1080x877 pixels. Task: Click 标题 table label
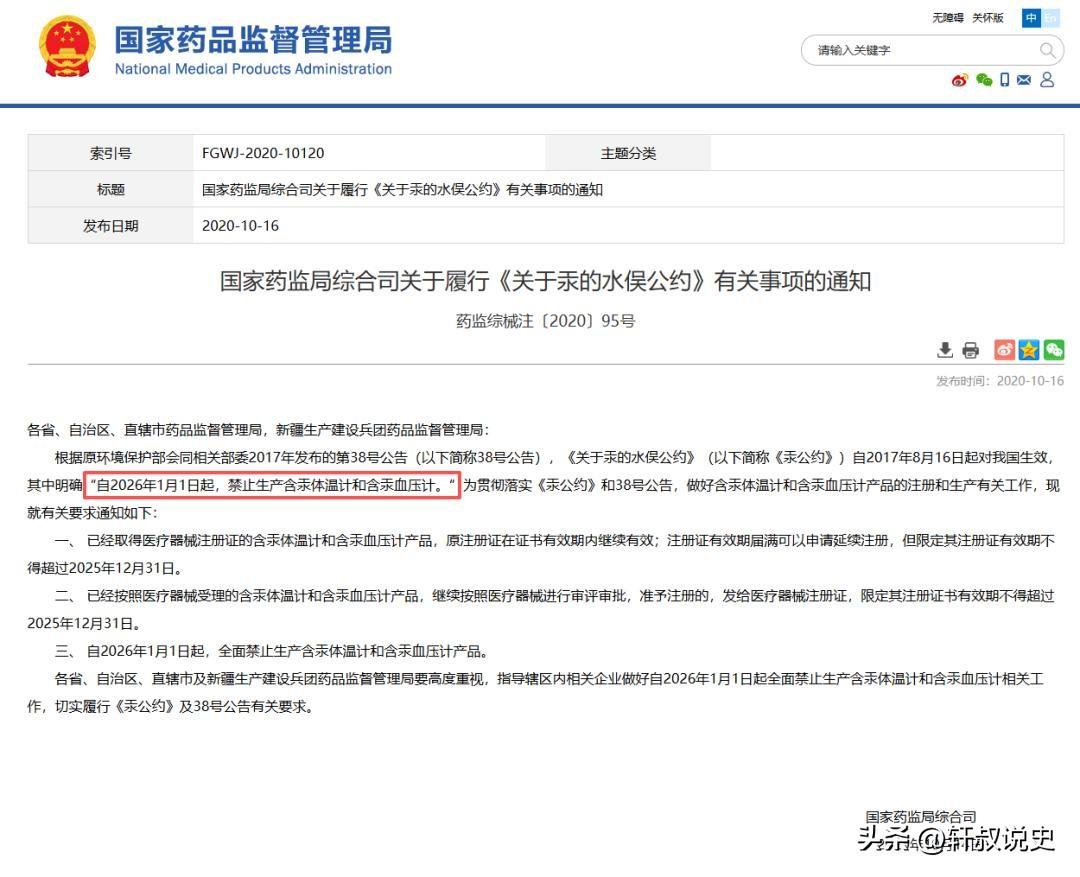111,189
